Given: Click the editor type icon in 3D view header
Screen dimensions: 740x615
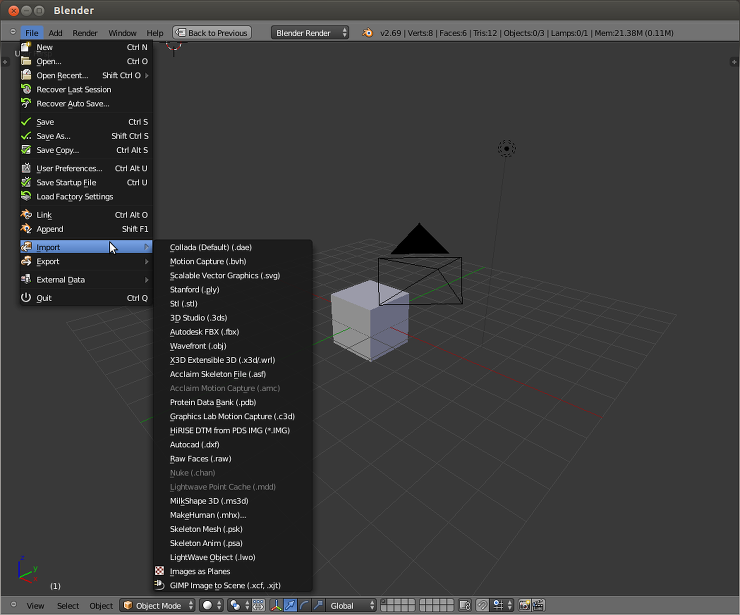Looking at the screenshot, I should (13, 605).
